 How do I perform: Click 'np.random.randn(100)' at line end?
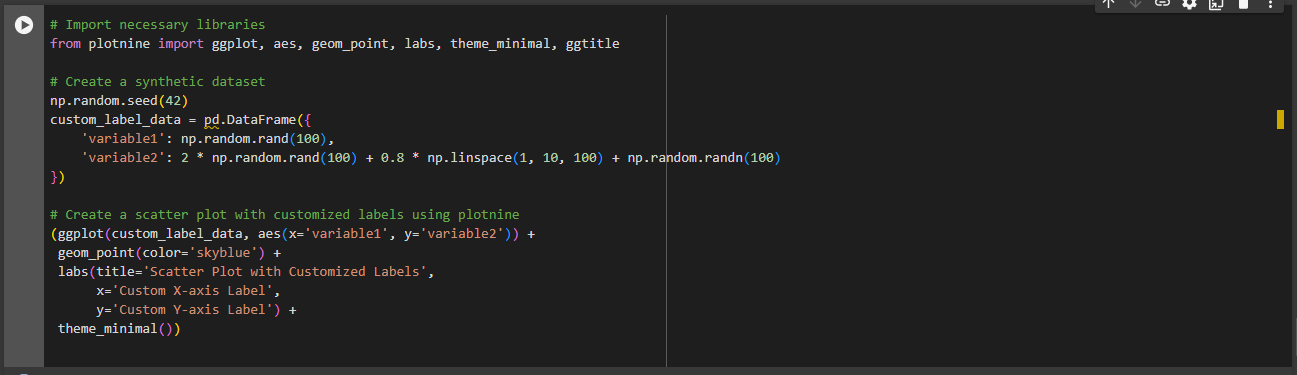pos(704,157)
